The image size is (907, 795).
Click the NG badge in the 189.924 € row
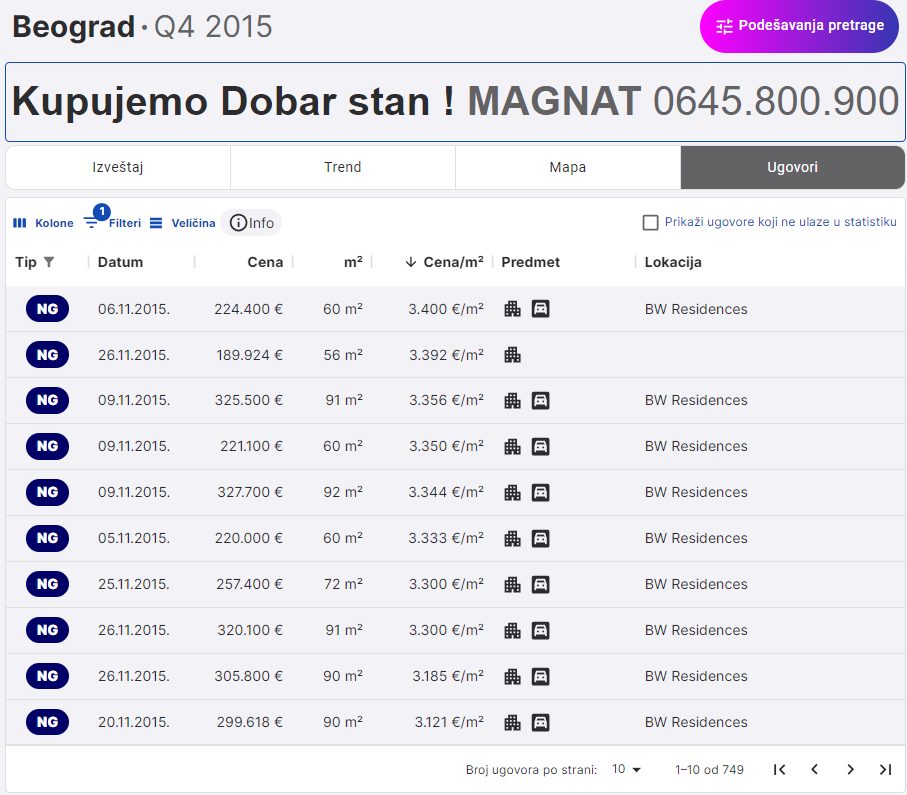[x=47, y=354]
